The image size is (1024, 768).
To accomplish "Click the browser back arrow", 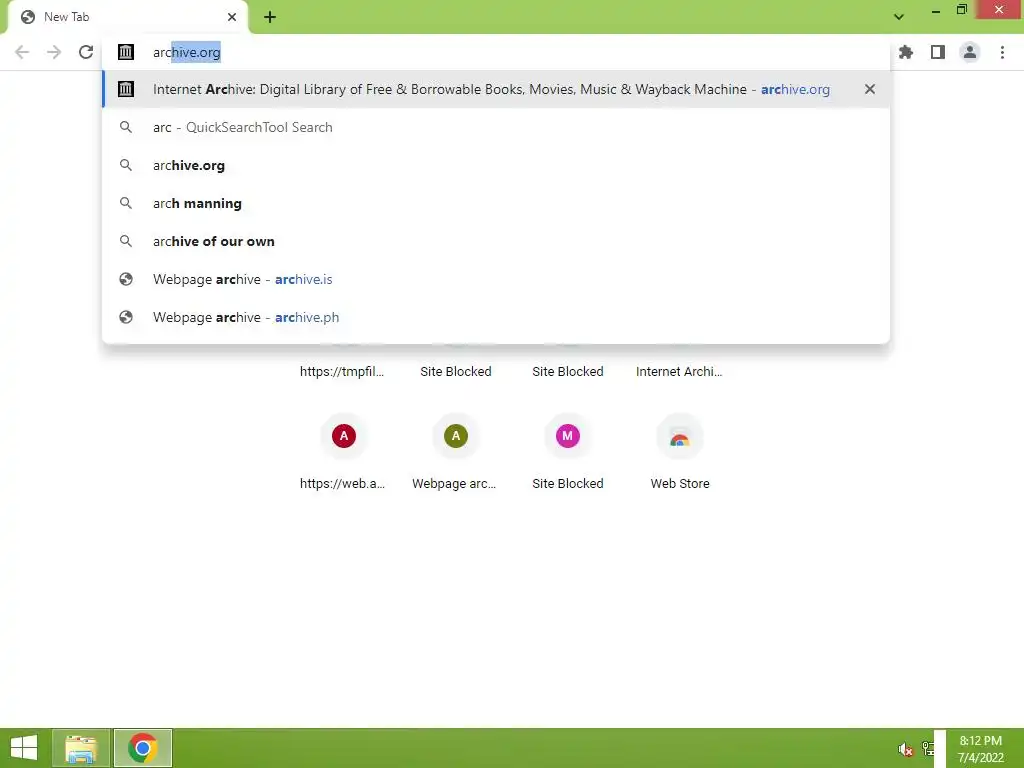I will [22, 52].
